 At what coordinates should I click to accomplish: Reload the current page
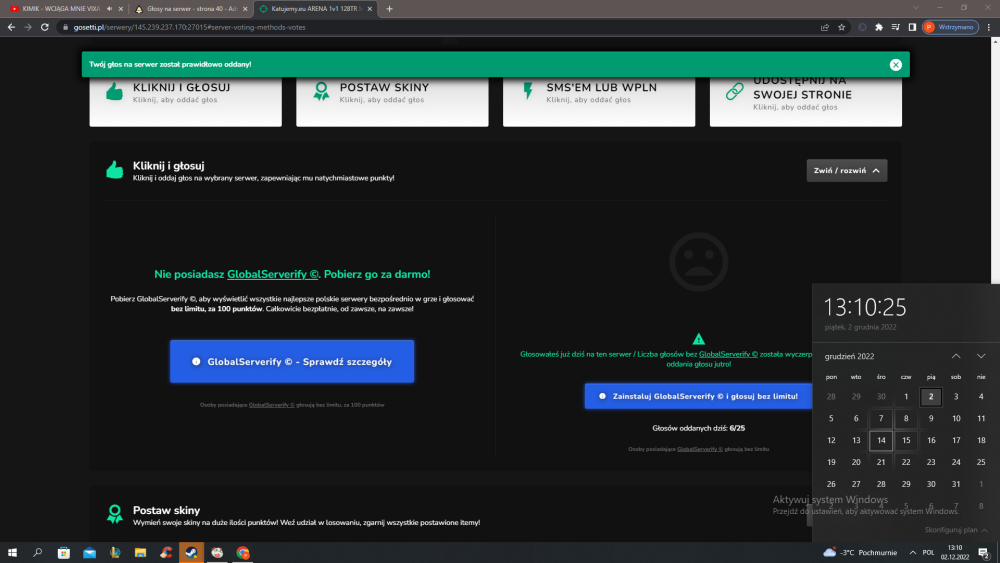coord(45,27)
